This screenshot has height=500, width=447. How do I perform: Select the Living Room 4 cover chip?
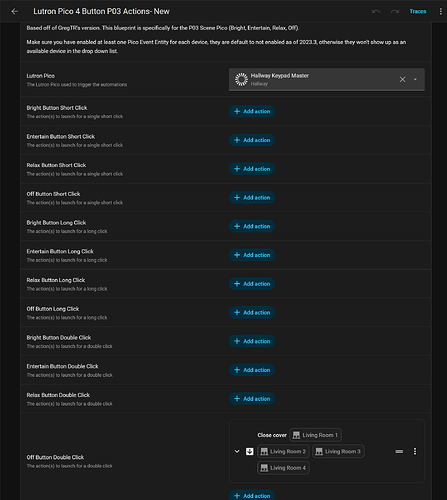[x=283, y=468]
